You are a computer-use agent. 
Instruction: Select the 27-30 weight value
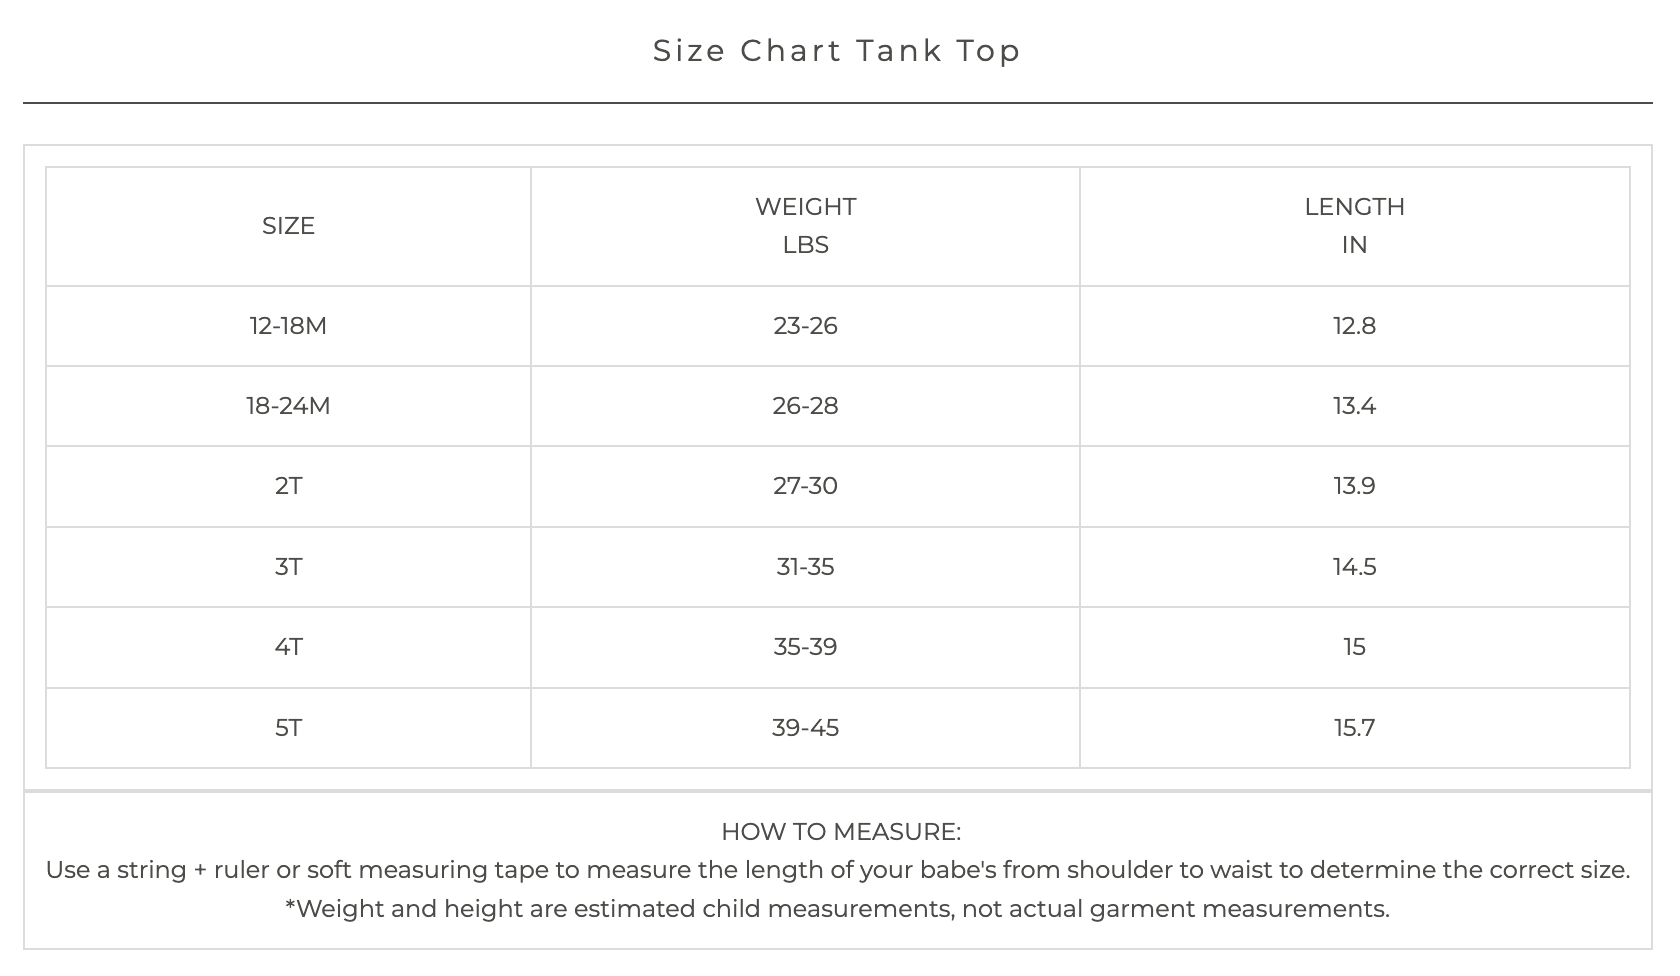tap(805, 486)
